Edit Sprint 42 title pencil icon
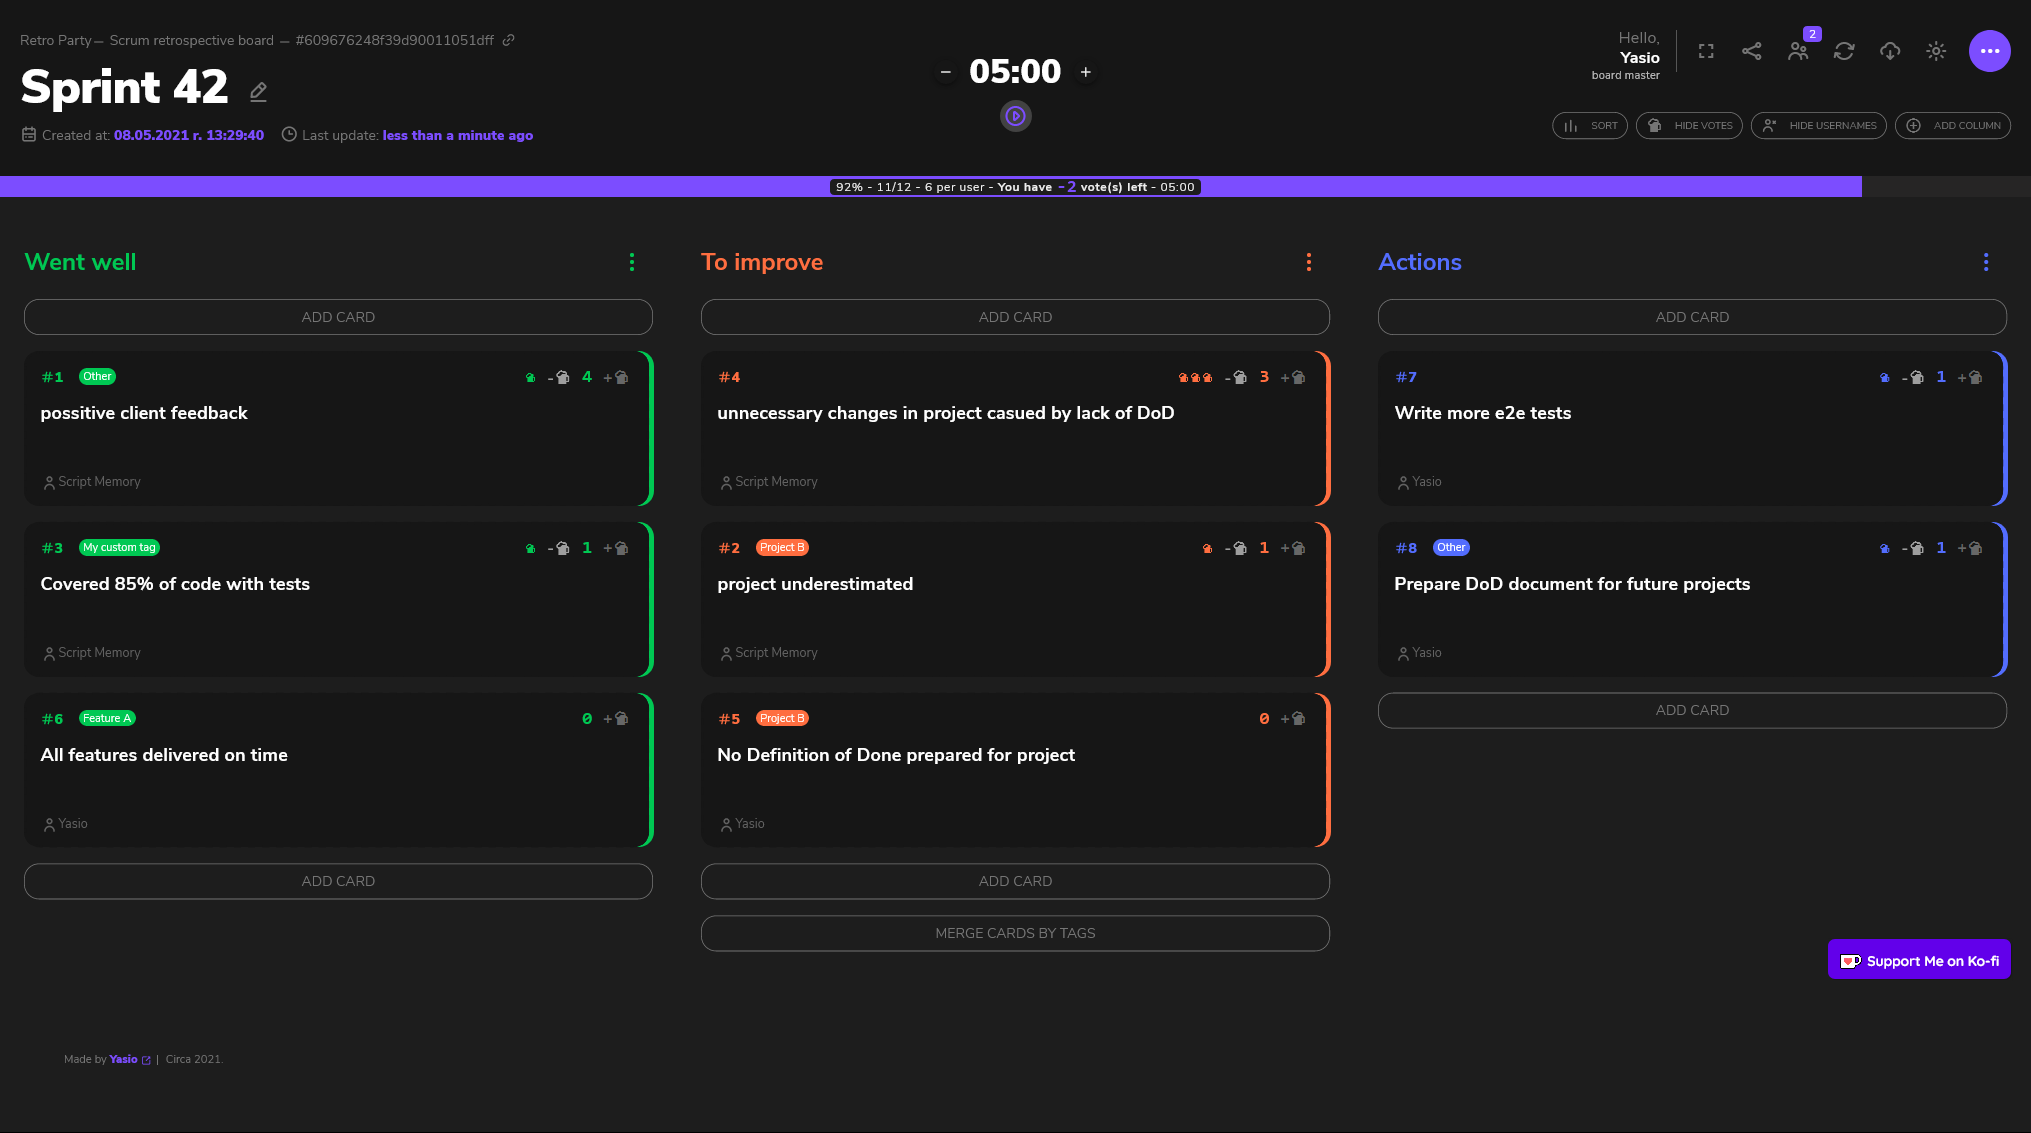Image resolution: width=2031 pixels, height=1133 pixels. point(258,92)
